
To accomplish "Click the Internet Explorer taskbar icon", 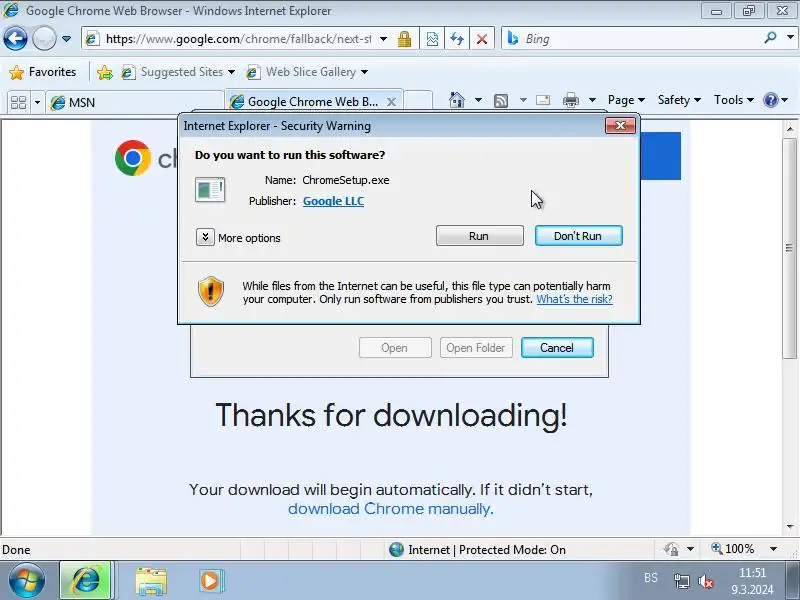I will [x=86, y=580].
